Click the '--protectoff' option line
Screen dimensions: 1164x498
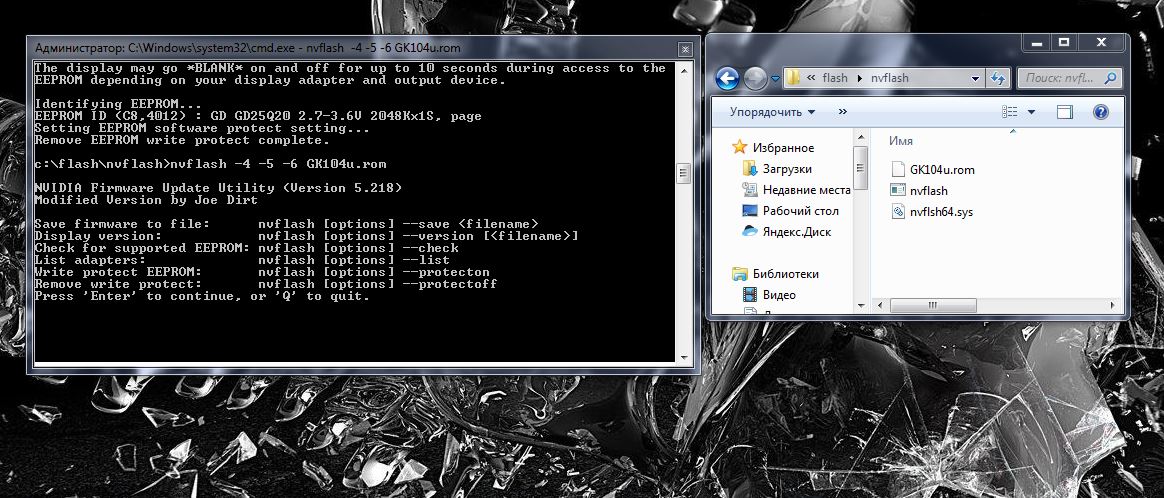click(x=266, y=284)
